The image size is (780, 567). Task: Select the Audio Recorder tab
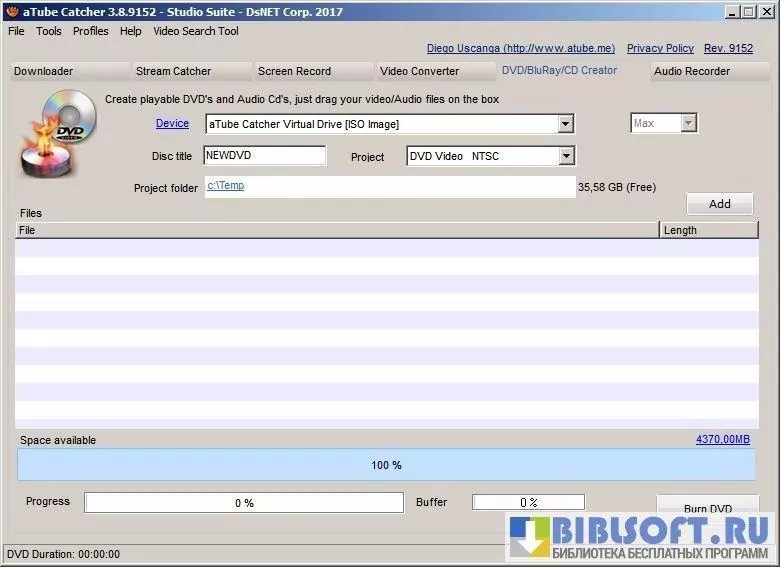click(692, 71)
